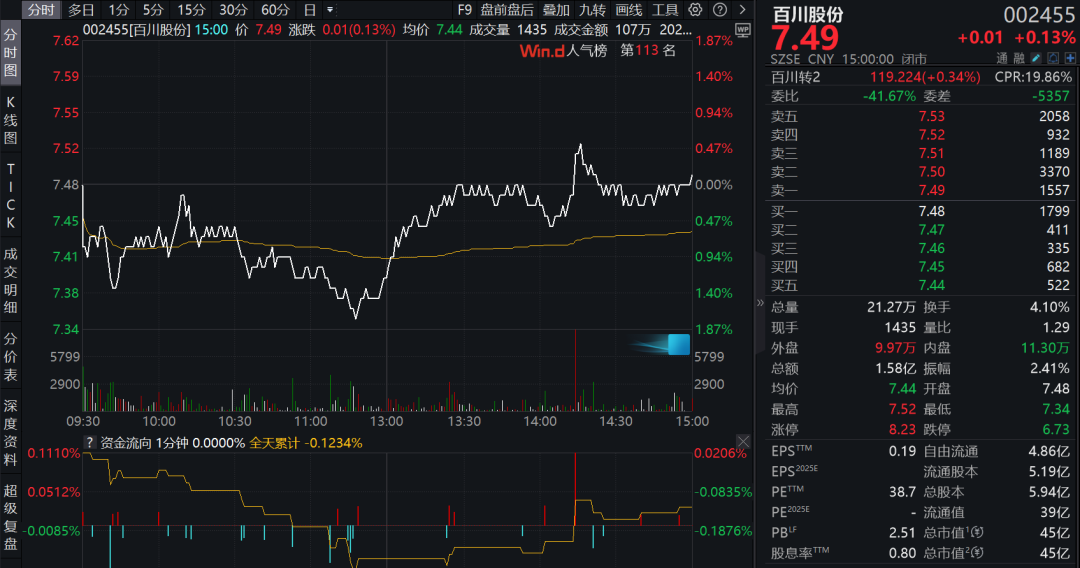1080x568 pixels.
Task: Click the blue floating widget on chart
Action: [x=678, y=344]
